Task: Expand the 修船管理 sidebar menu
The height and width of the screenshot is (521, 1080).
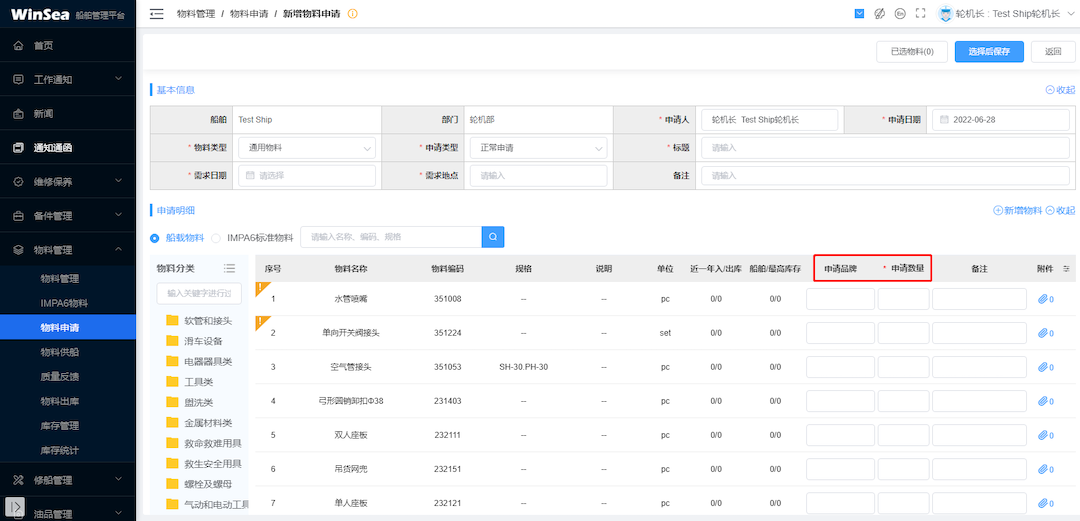Action: point(68,480)
